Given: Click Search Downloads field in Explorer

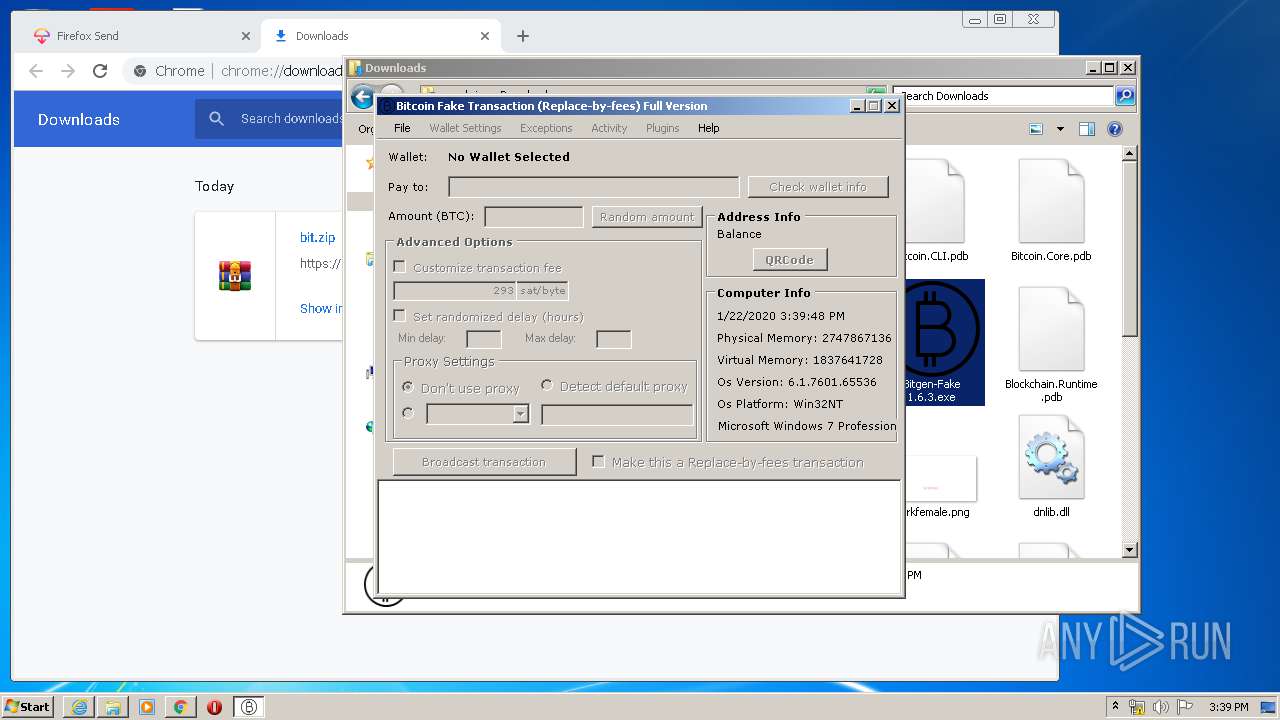Looking at the screenshot, I should point(1004,96).
